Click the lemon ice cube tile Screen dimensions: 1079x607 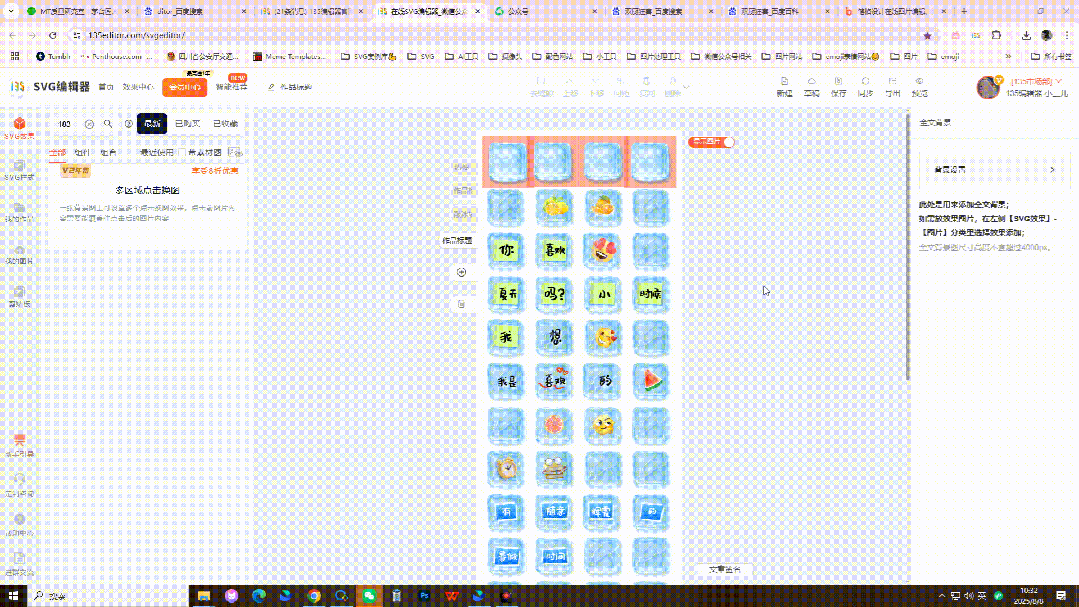(554, 207)
